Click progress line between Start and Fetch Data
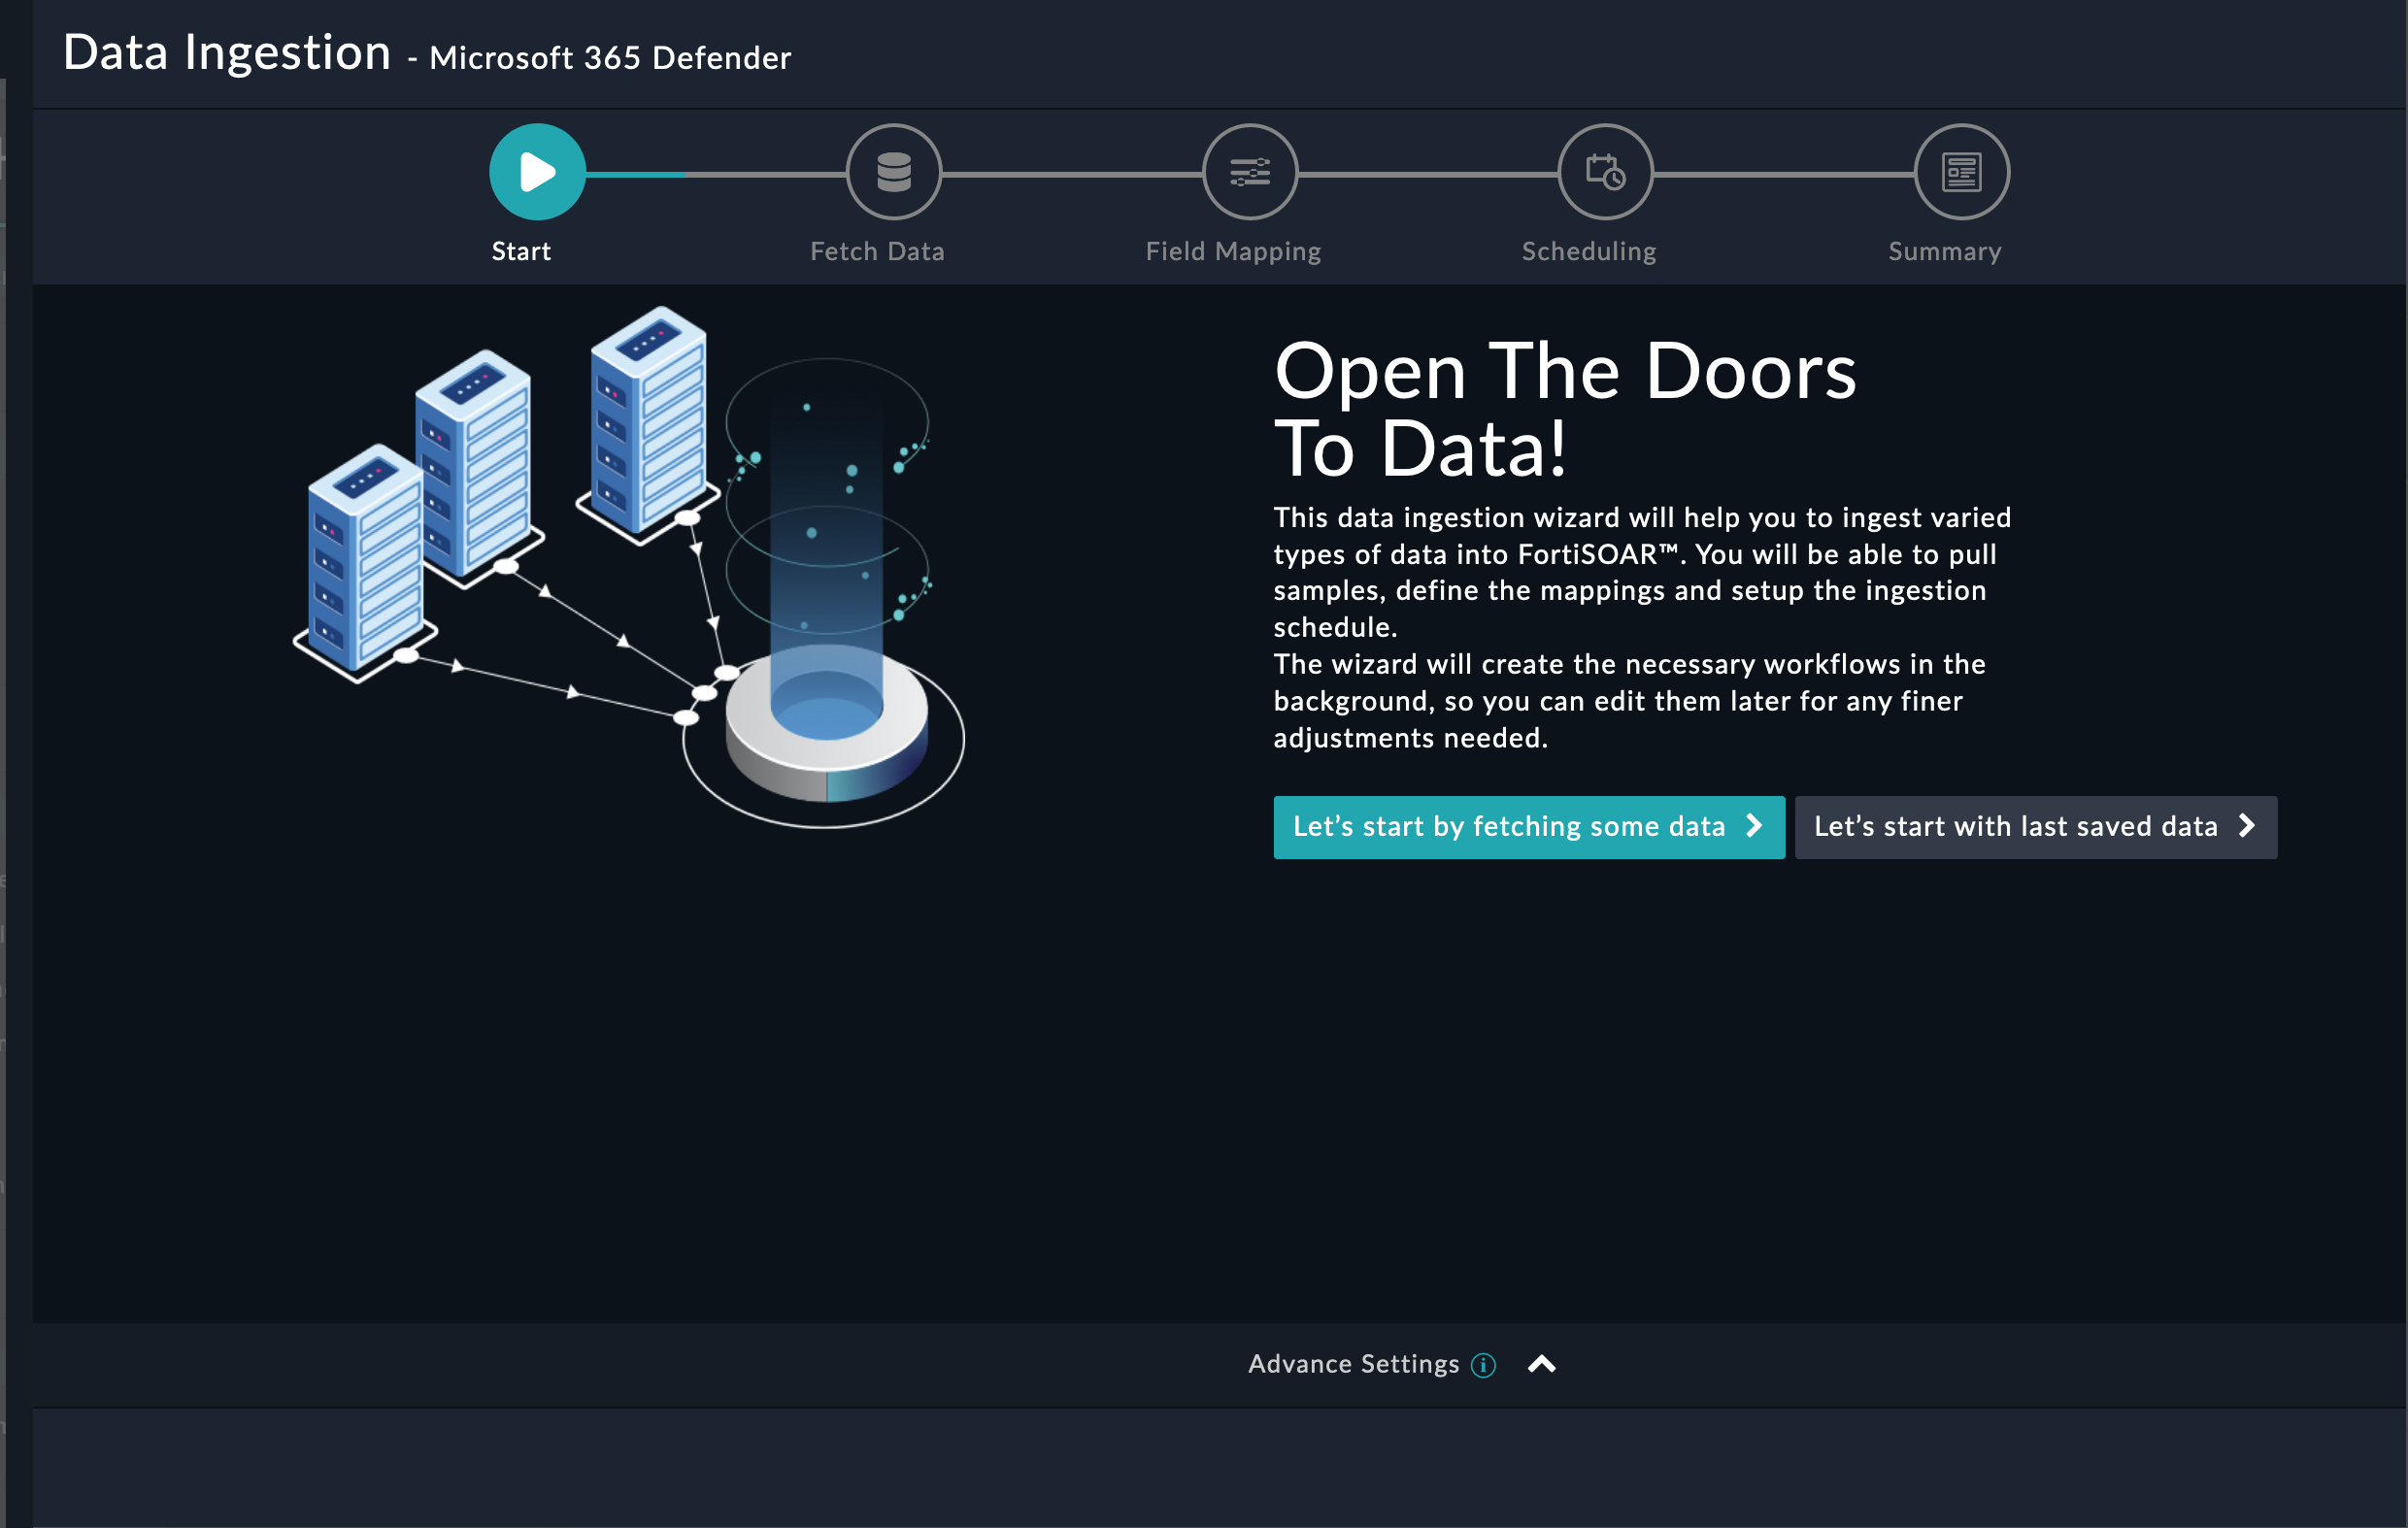Viewport: 2408px width, 1528px height. click(715, 174)
